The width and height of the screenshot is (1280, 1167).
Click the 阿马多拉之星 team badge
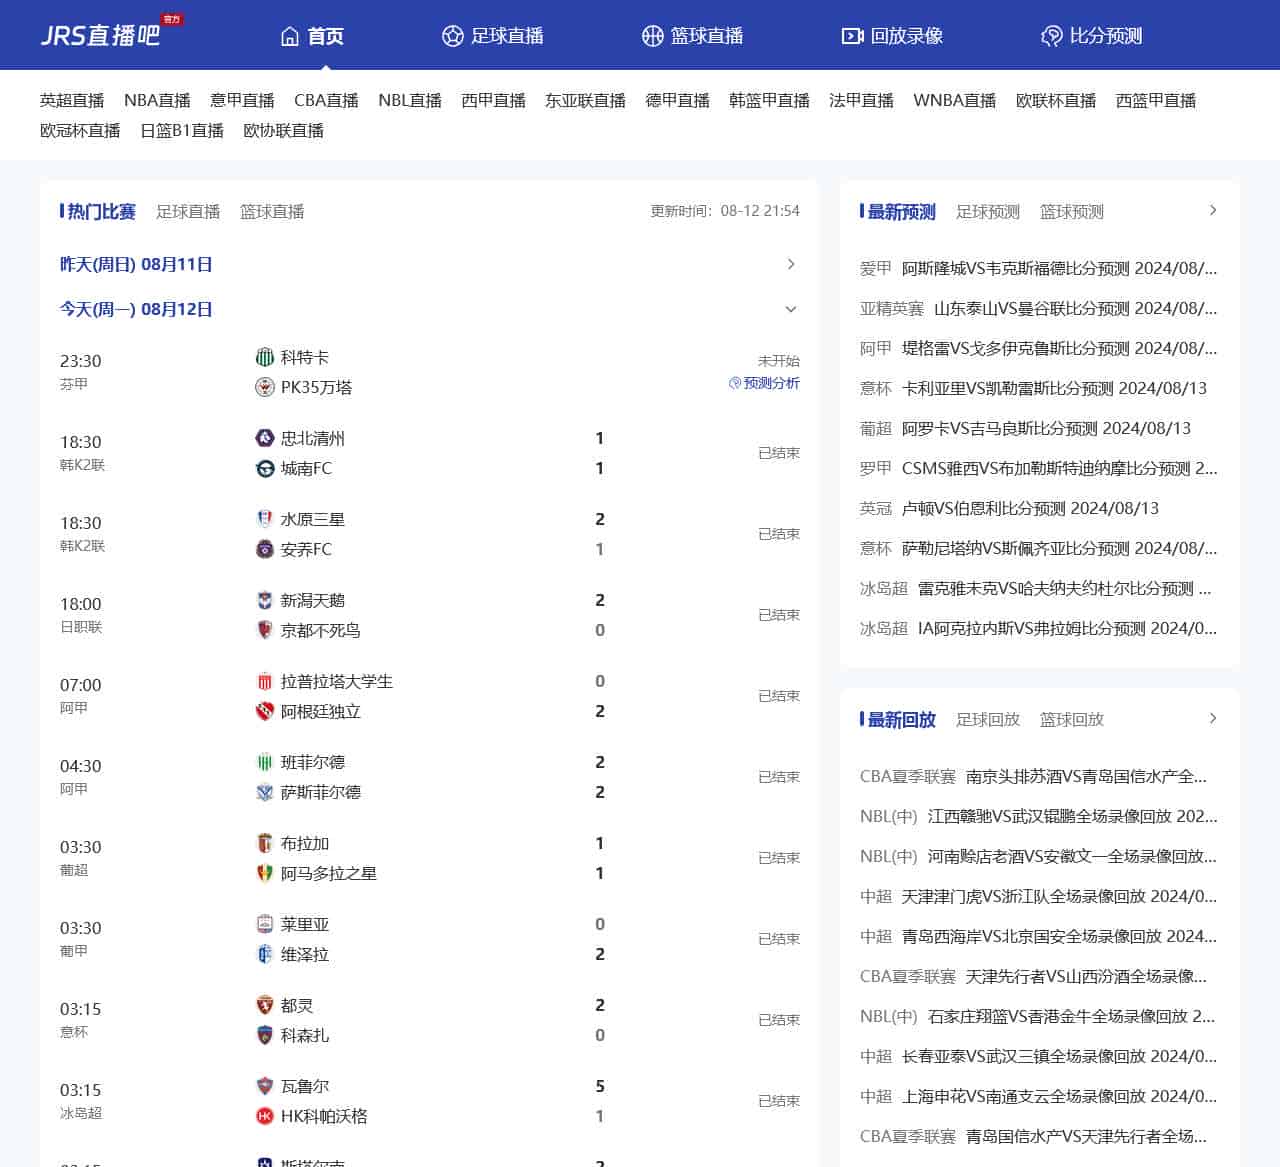tap(265, 873)
